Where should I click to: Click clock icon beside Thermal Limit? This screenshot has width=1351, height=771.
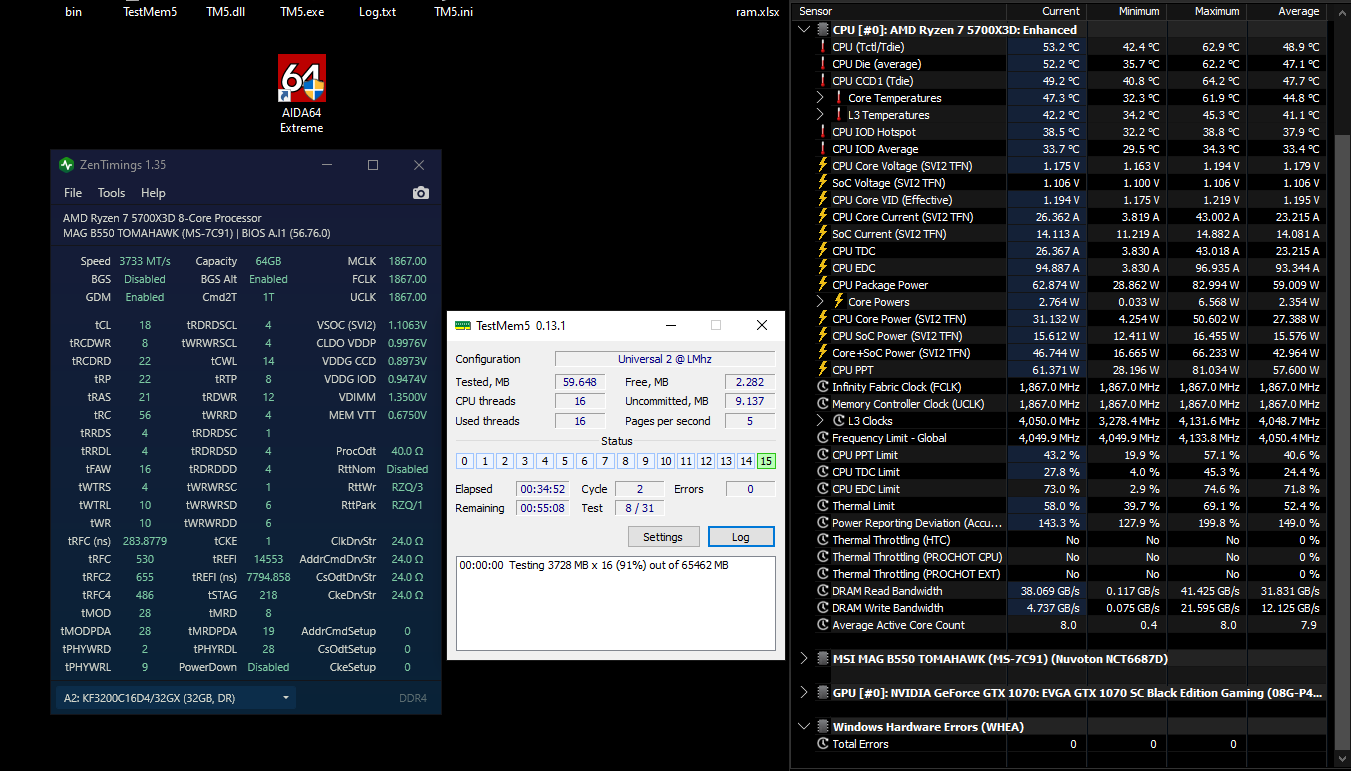[823, 506]
